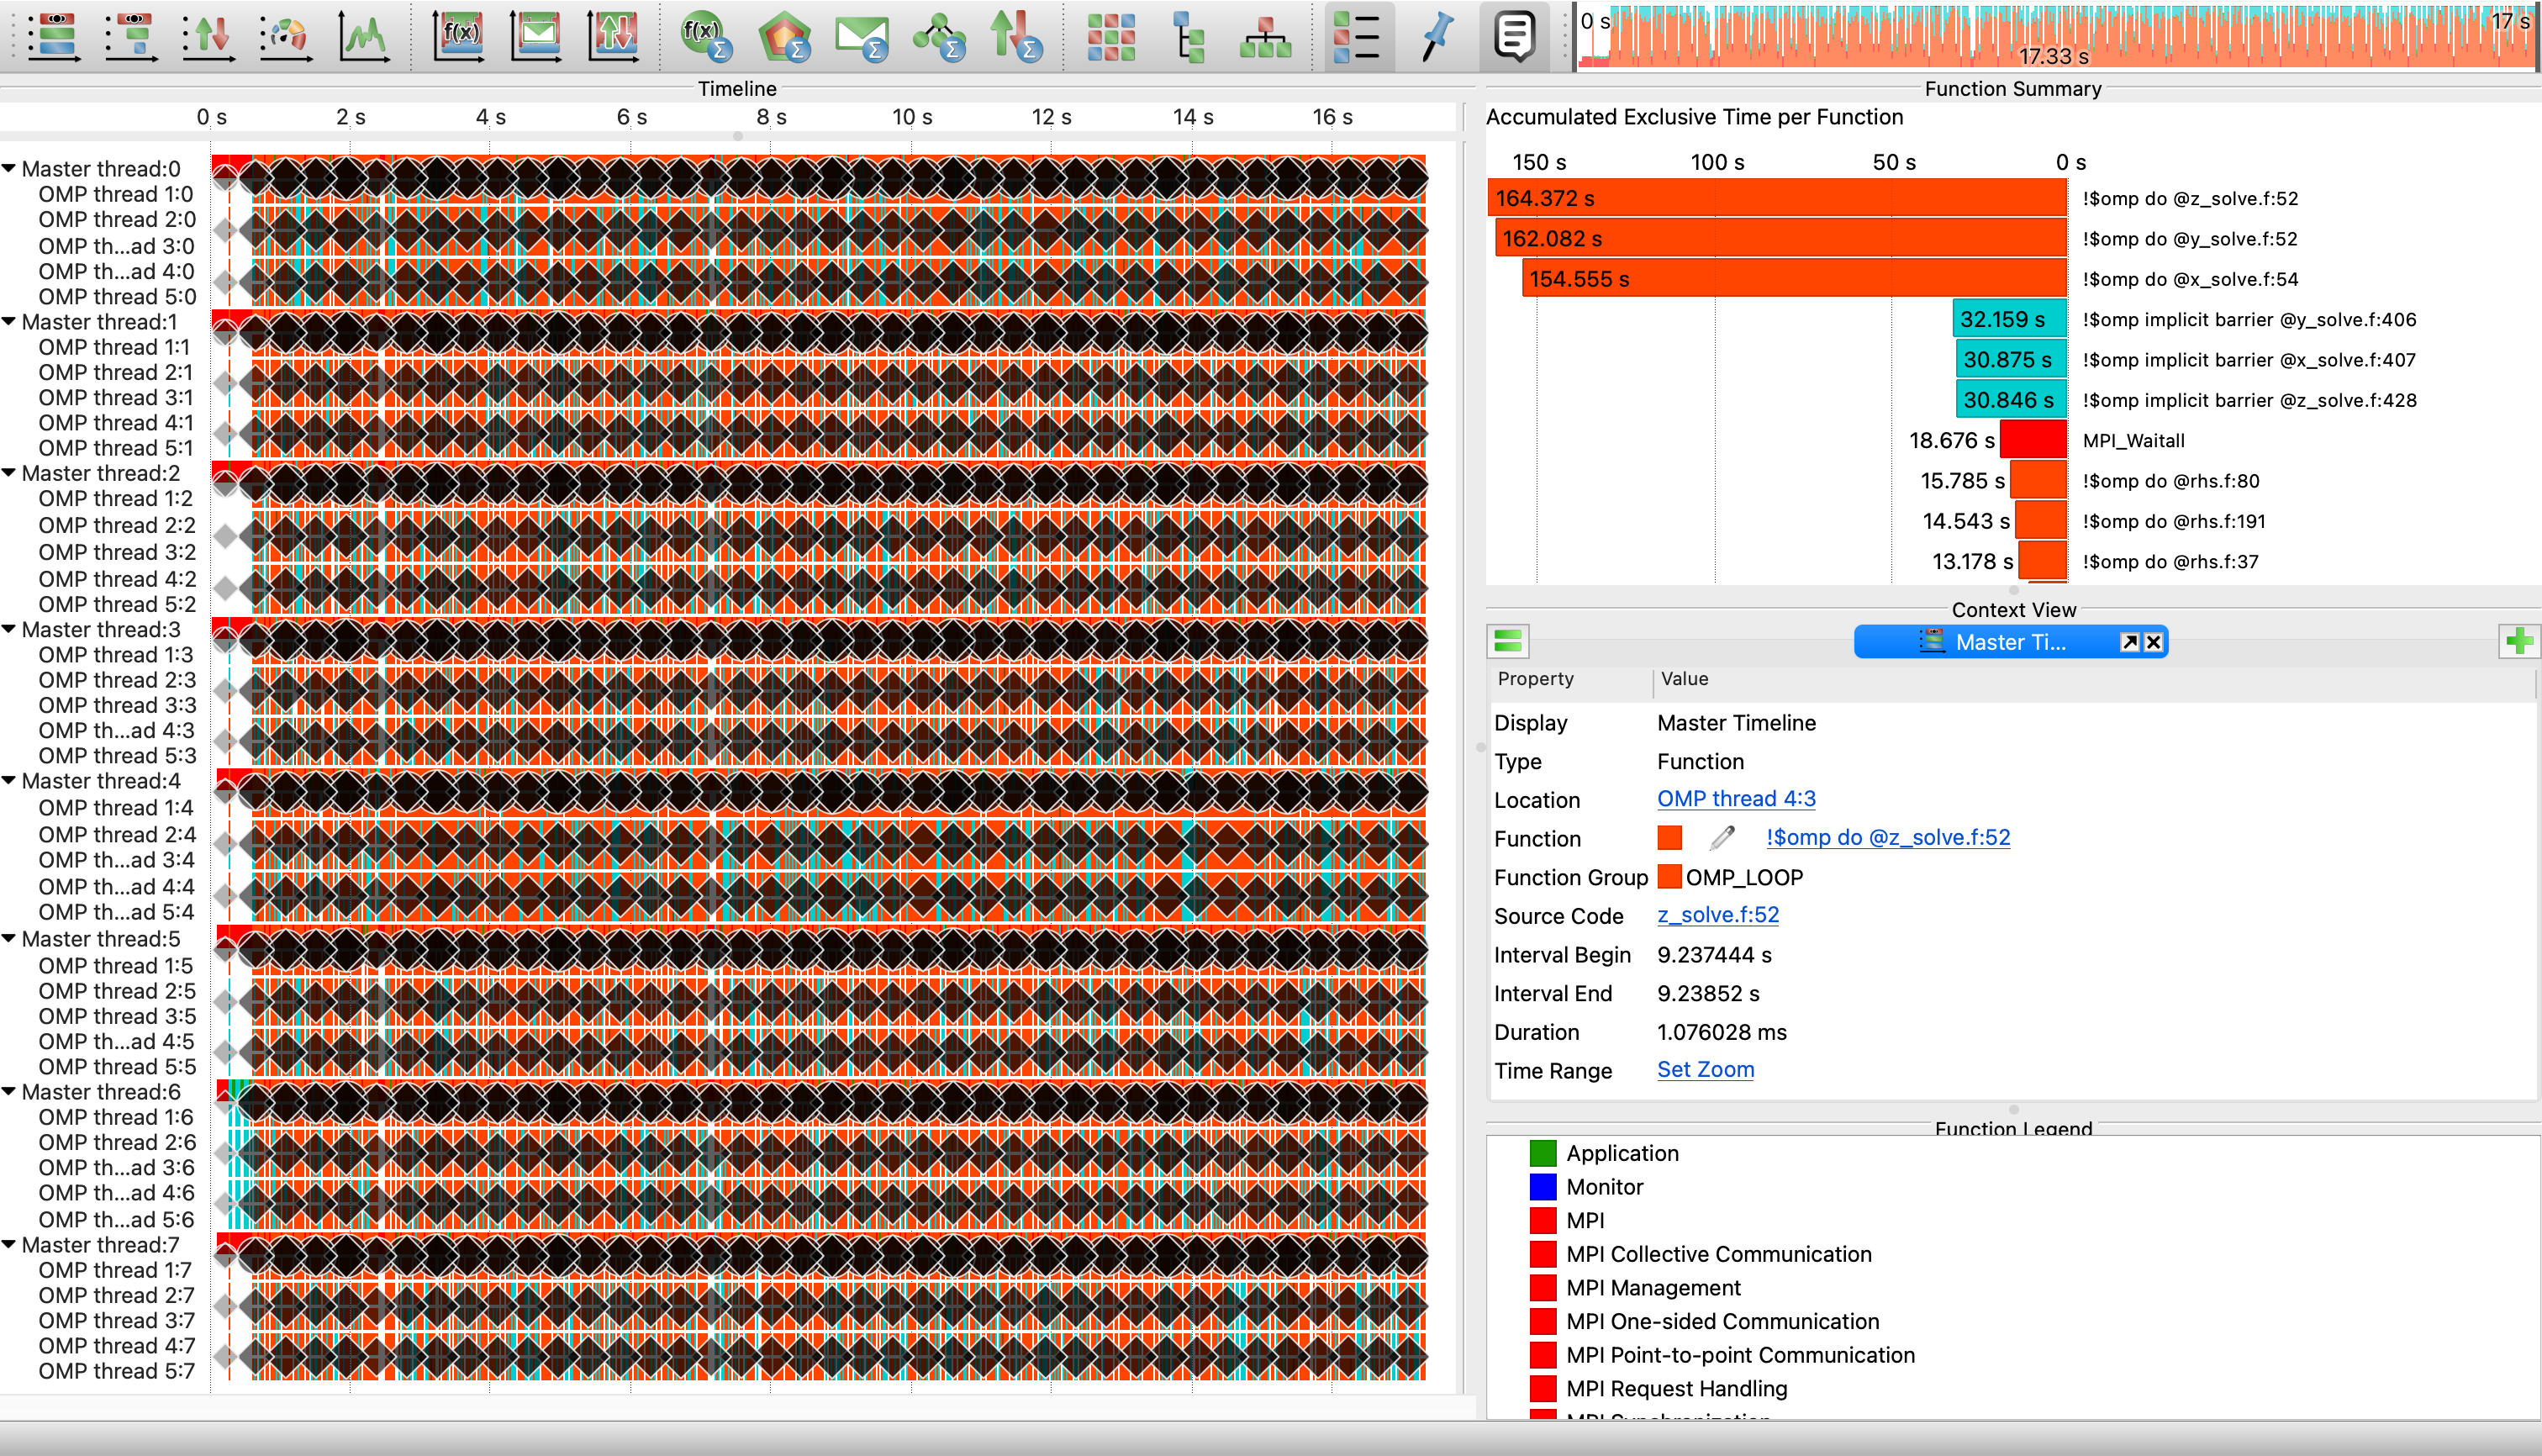Open the Performance Radar gauge icon
Viewport: 2542px width, 1456px height.
click(286, 36)
